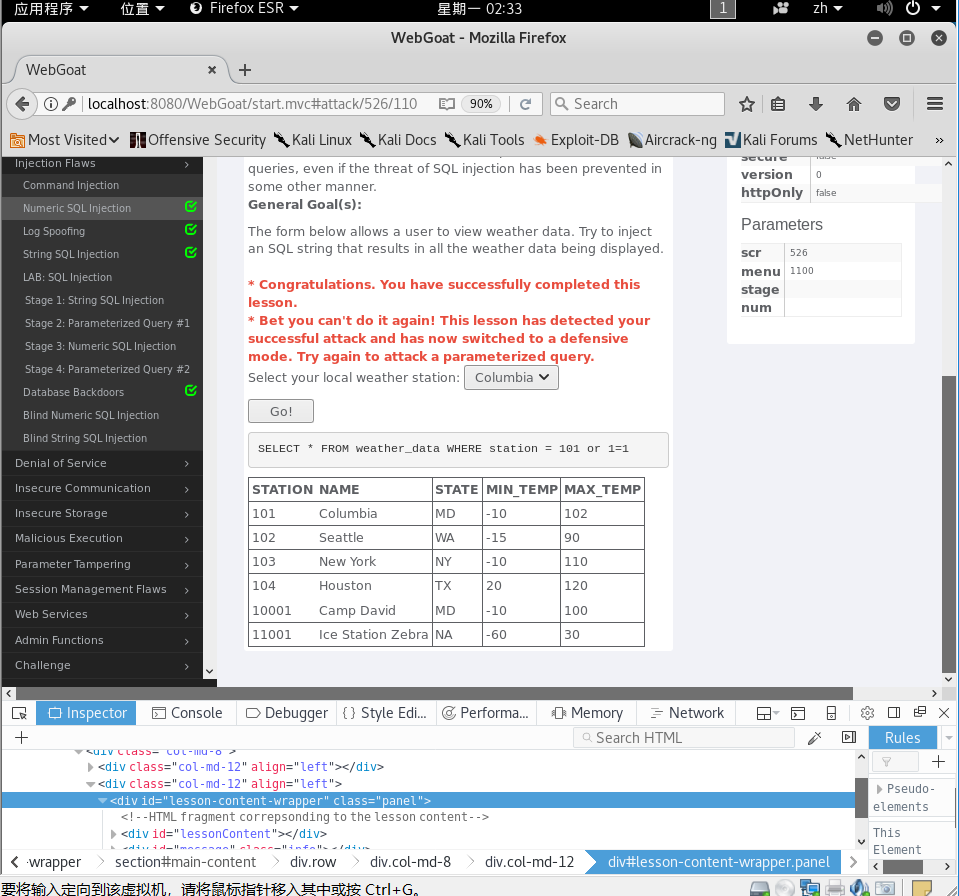Screen dimensions: 959x896
Task: Click the Search HTML field
Action: pyautogui.click(x=684, y=738)
